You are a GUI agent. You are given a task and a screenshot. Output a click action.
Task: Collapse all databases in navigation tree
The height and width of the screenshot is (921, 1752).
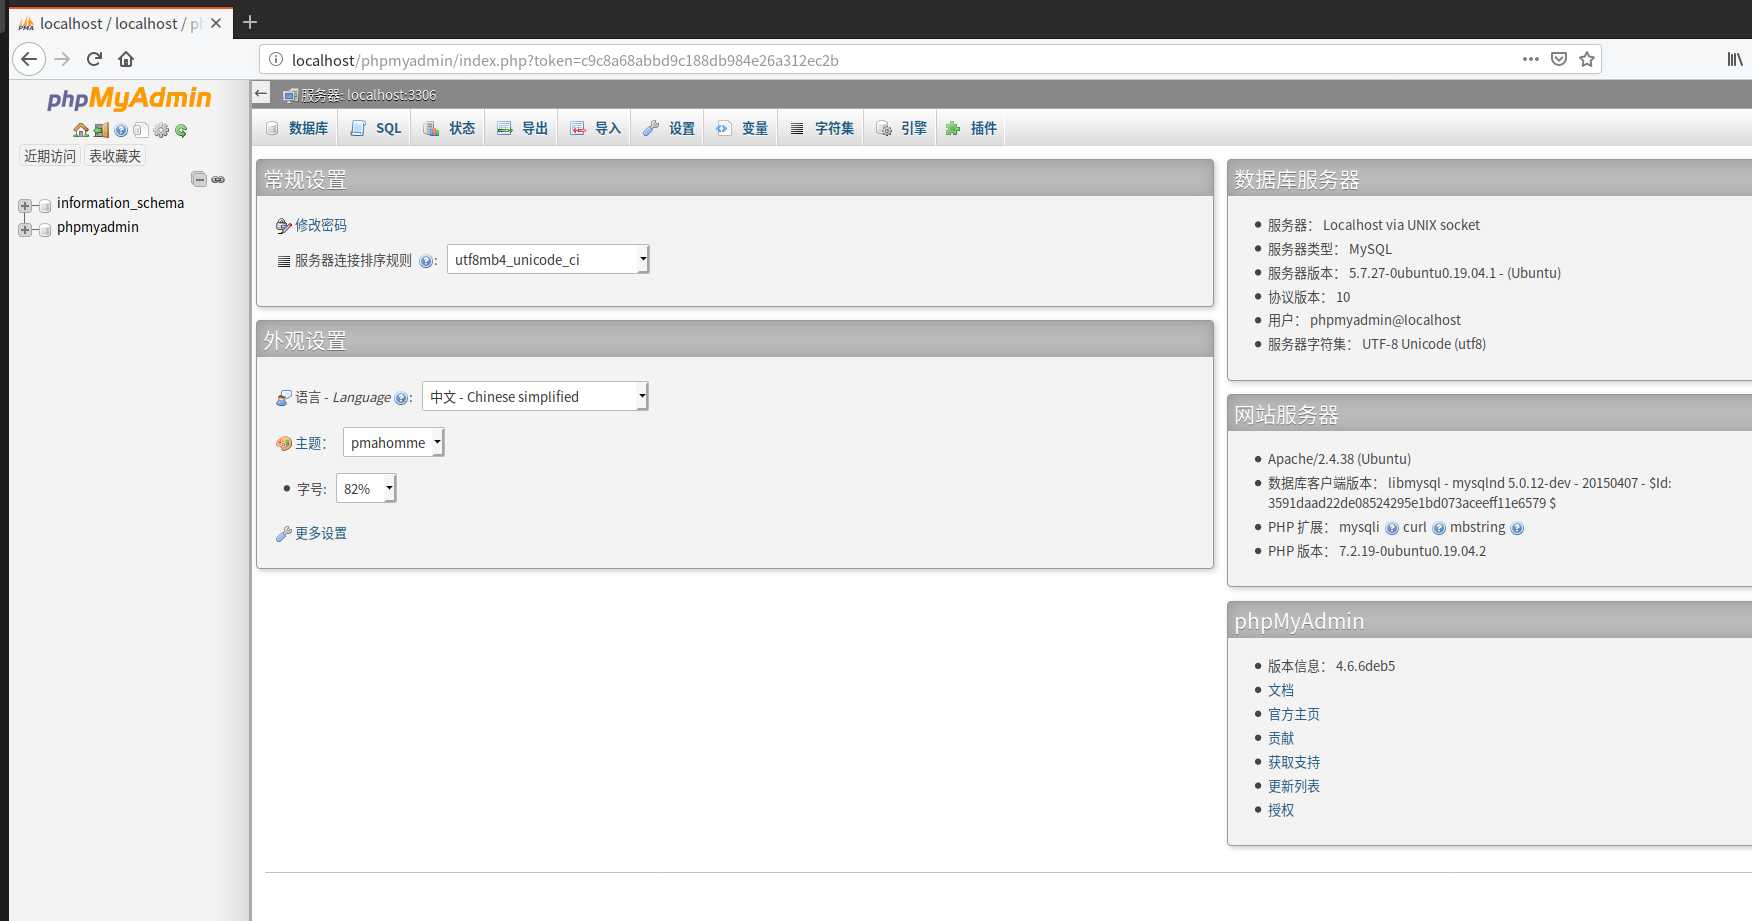pos(199,179)
